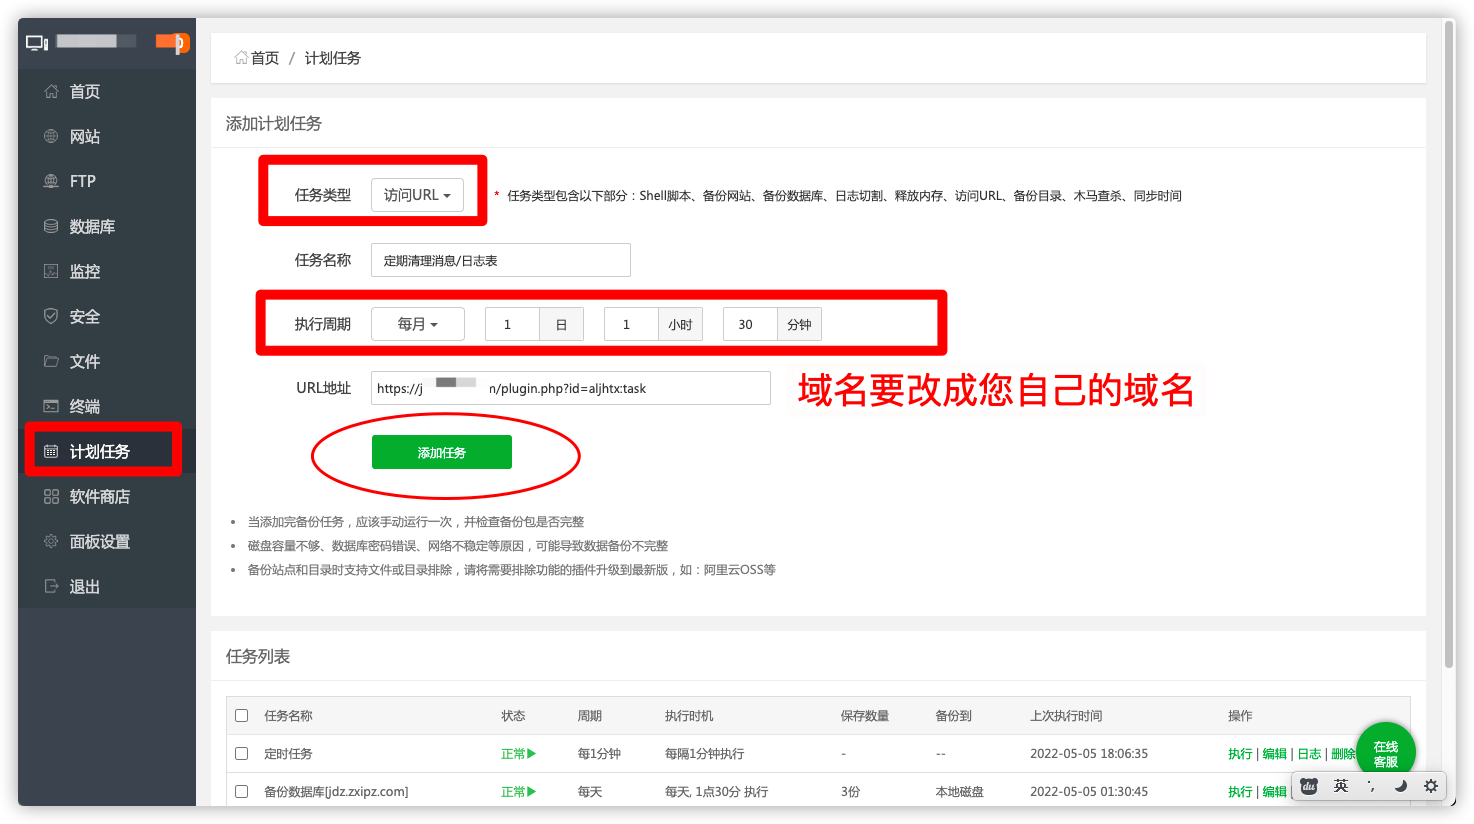Viewport: 1474px width, 824px height.
Task: Click the server monitor icon at sidebar top
Action: coord(37,43)
